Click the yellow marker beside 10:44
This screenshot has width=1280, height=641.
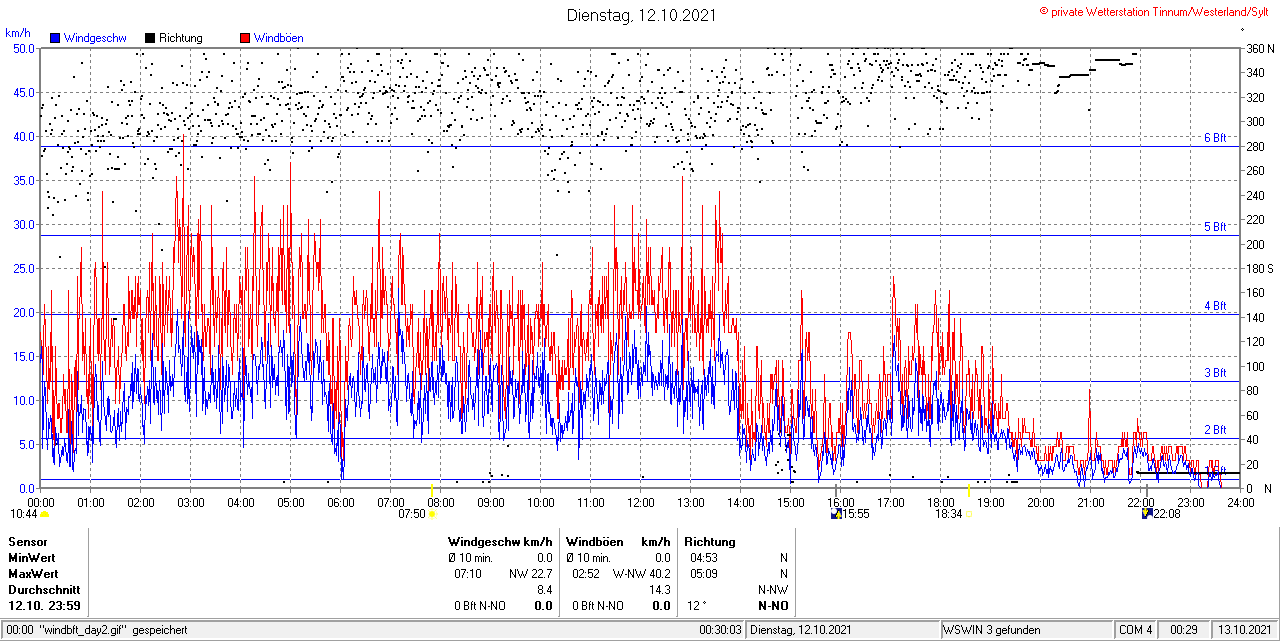tap(44, 514)
